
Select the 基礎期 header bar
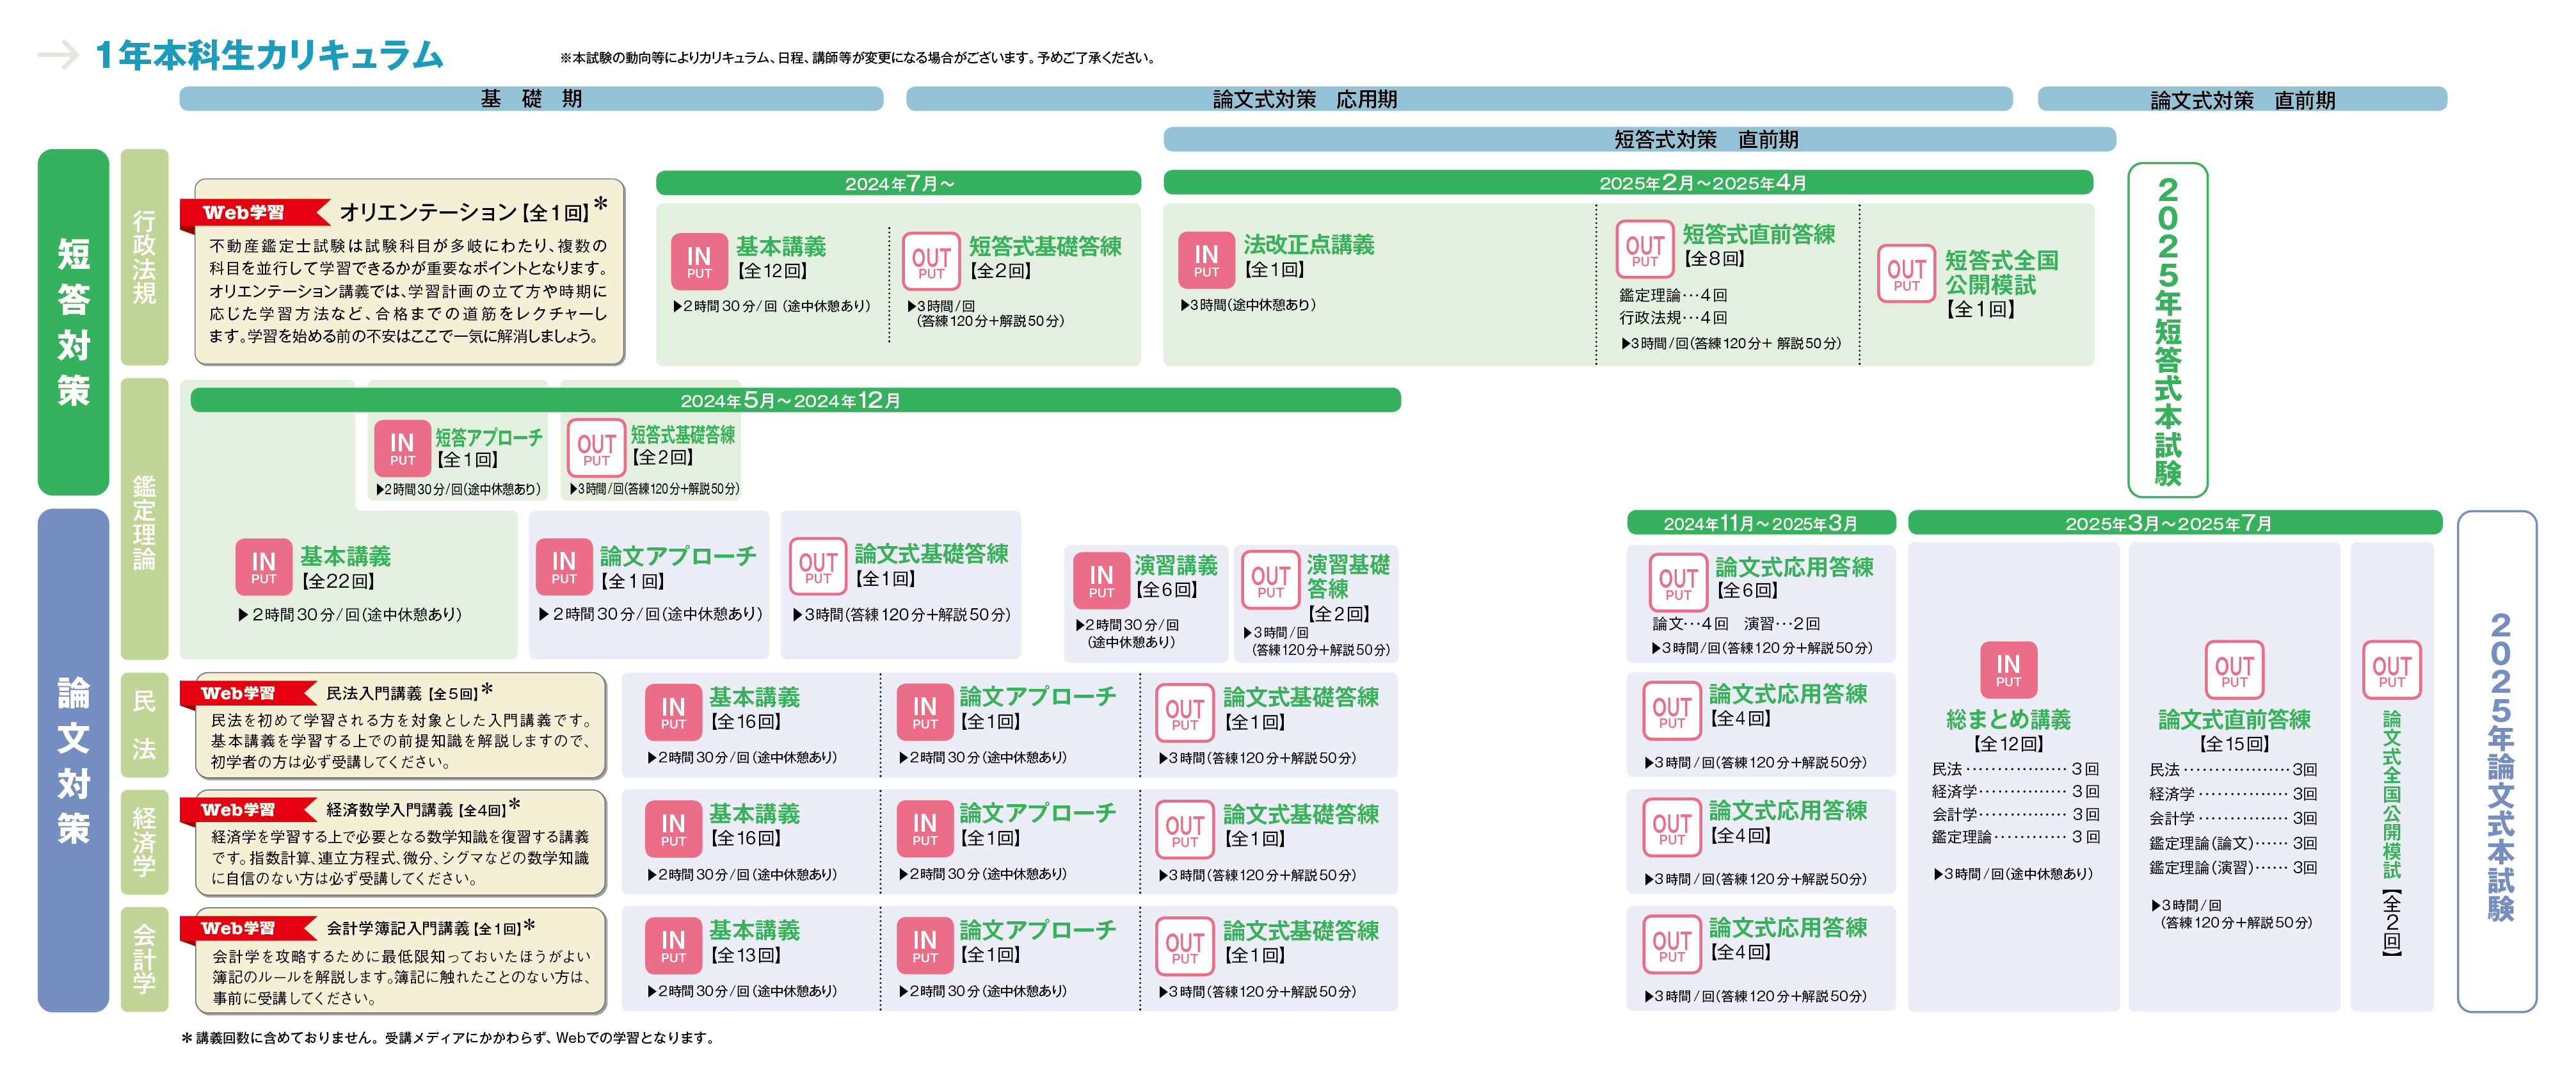tap(531, 99)
